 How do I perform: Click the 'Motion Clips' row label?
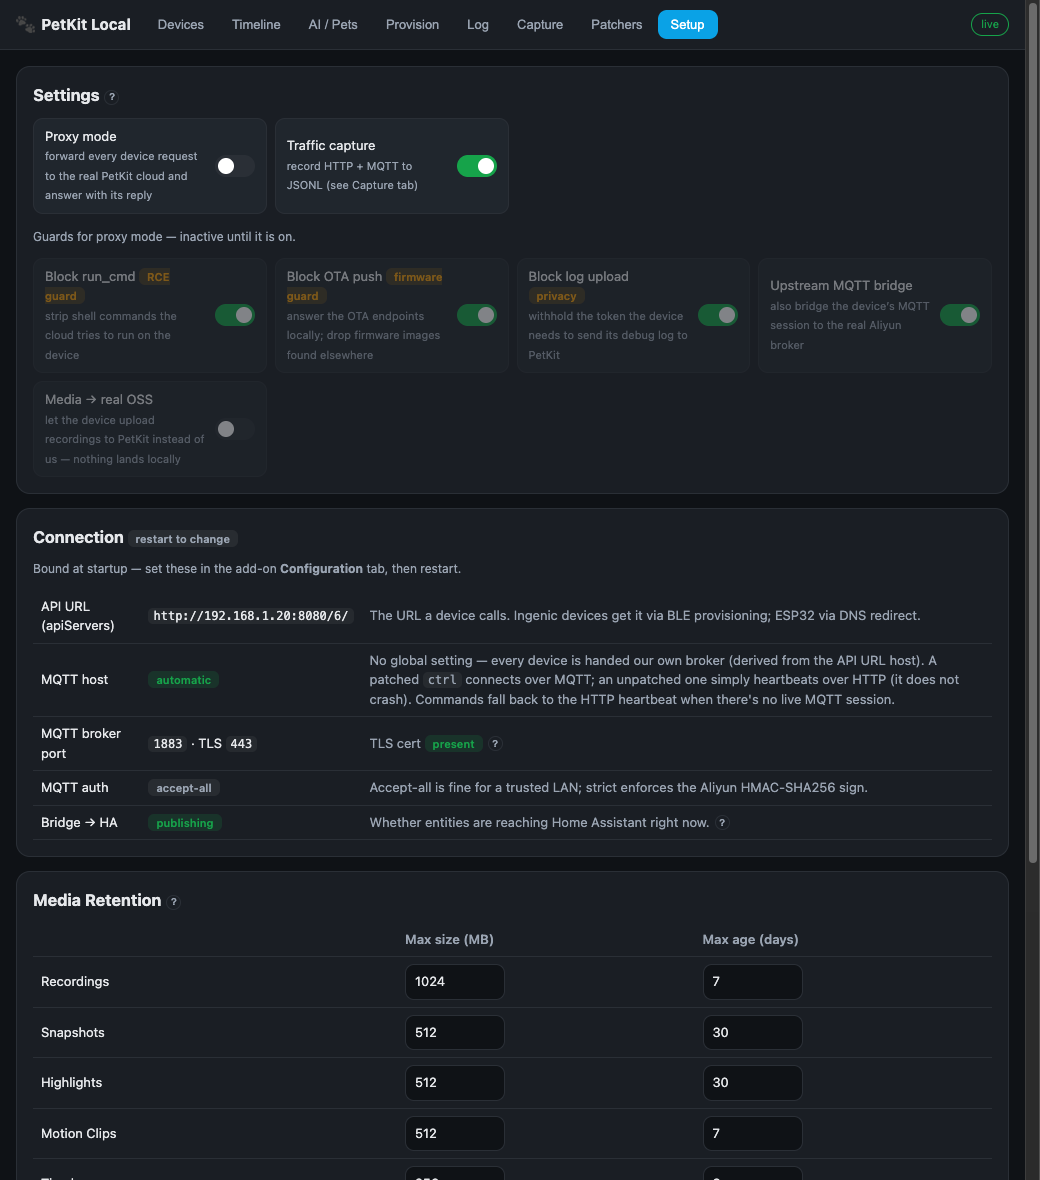click(79, 1133)
